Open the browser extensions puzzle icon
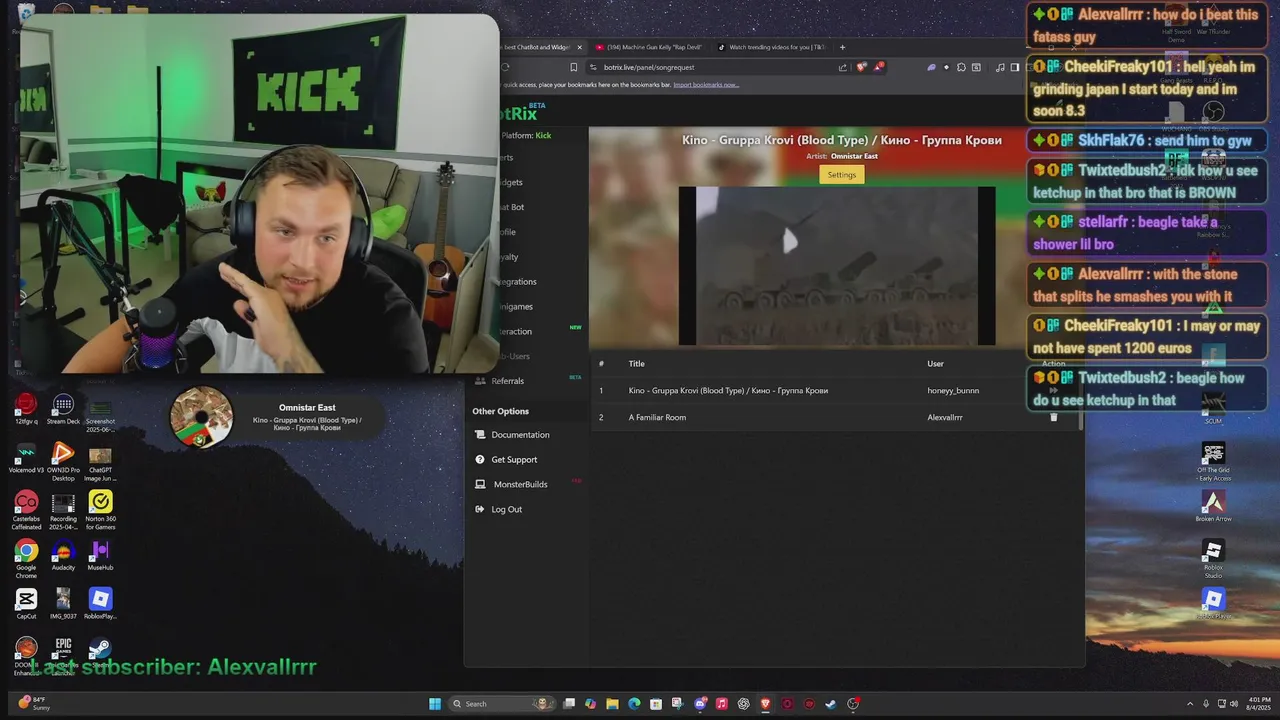 click(x=961, y=67)
